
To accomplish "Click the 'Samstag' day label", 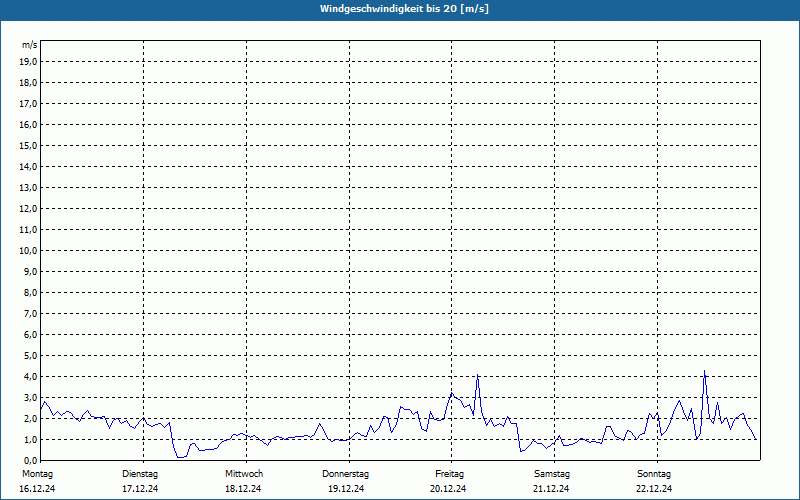I will [552, 474].
